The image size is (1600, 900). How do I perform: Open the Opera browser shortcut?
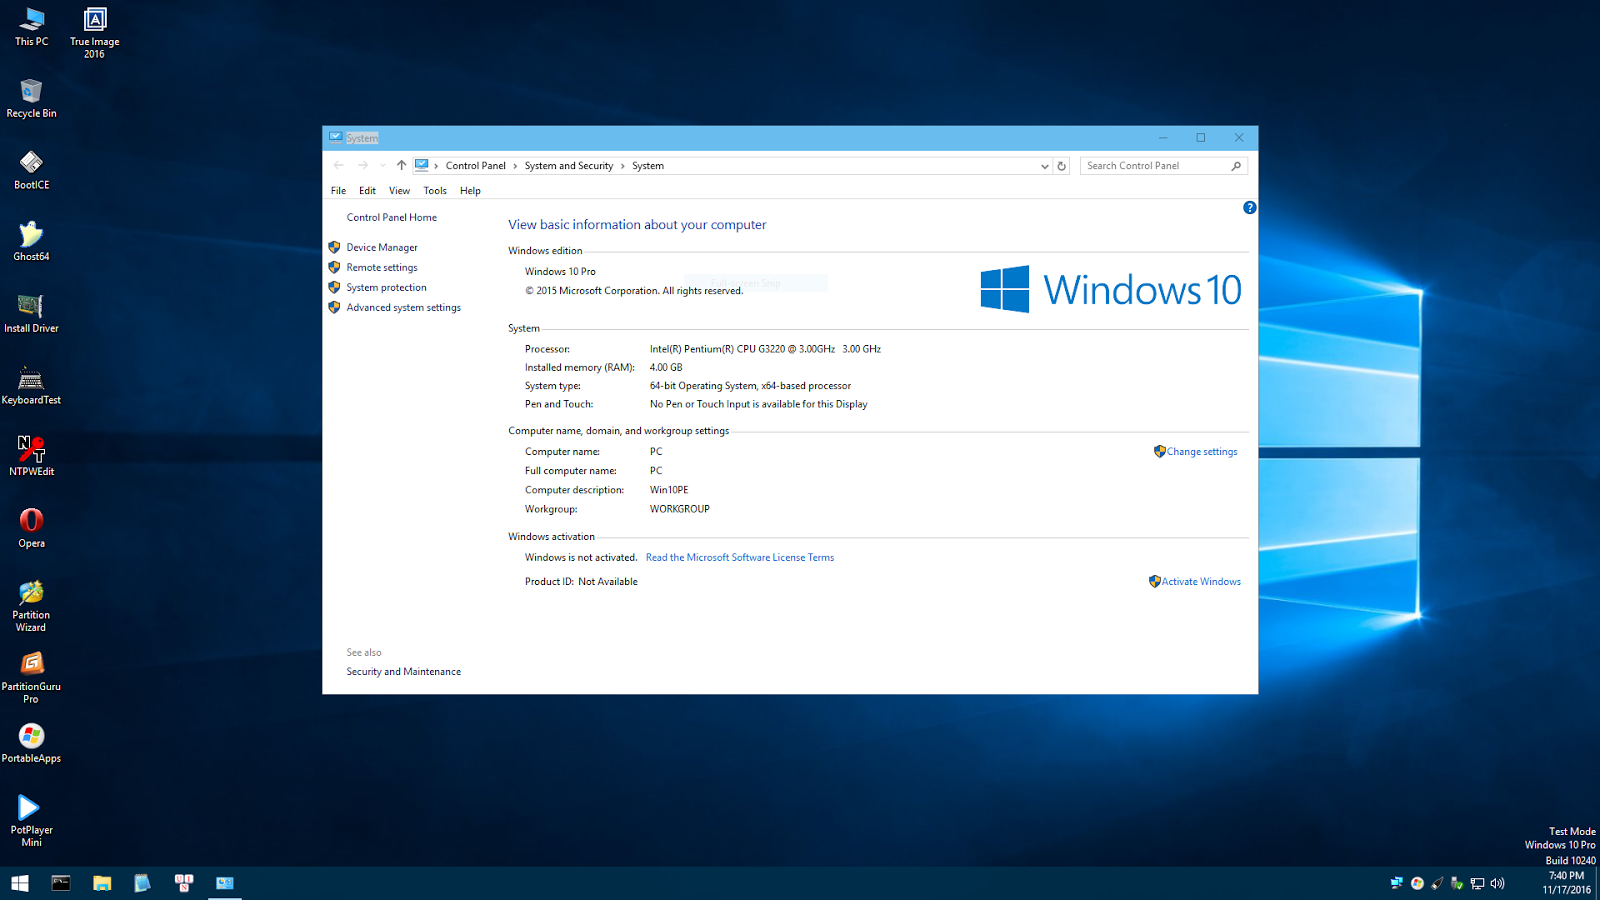click(x=30, y=521)
